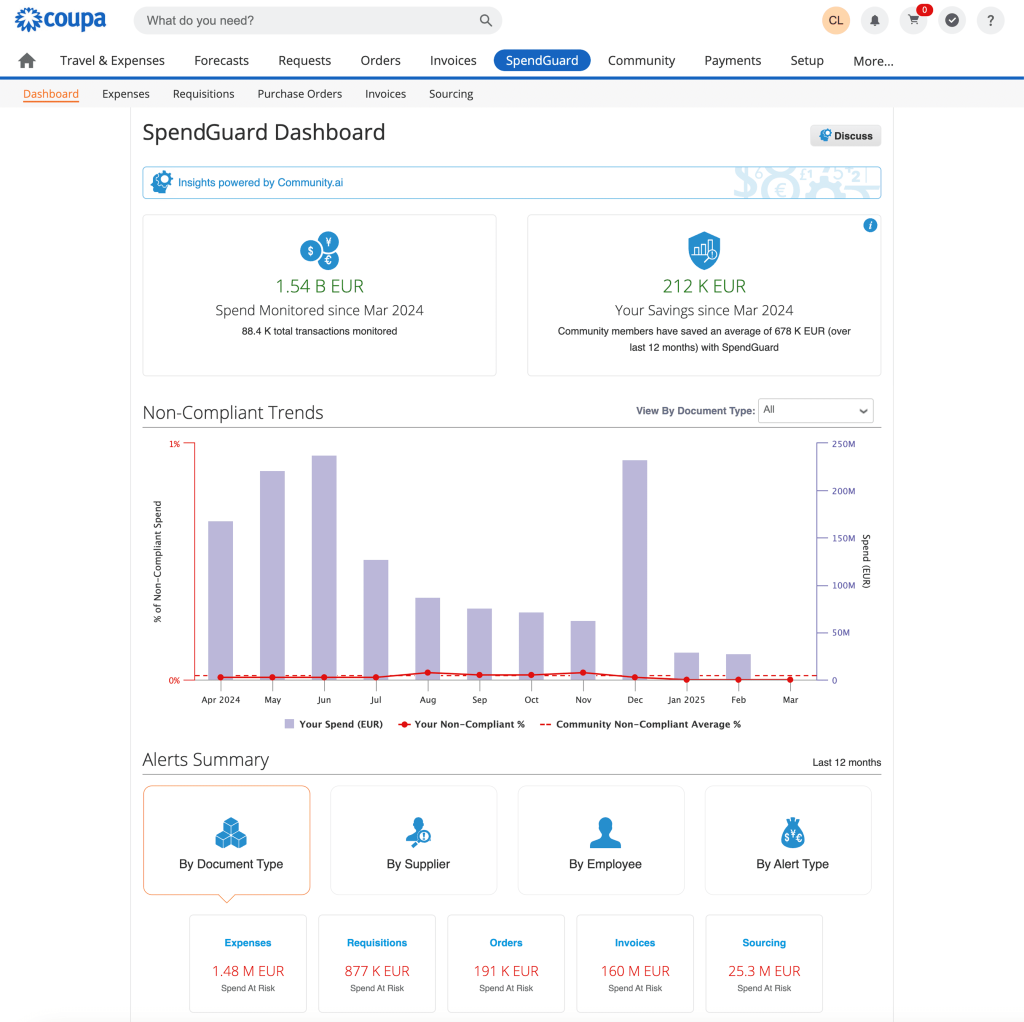Click the Discuss button
1024x1022 pixels.
[845, 136]
